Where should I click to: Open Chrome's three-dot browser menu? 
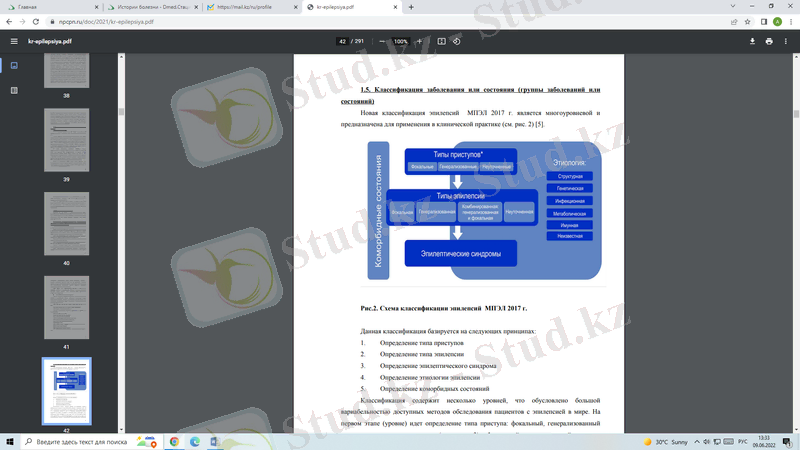tap(790, 21)
